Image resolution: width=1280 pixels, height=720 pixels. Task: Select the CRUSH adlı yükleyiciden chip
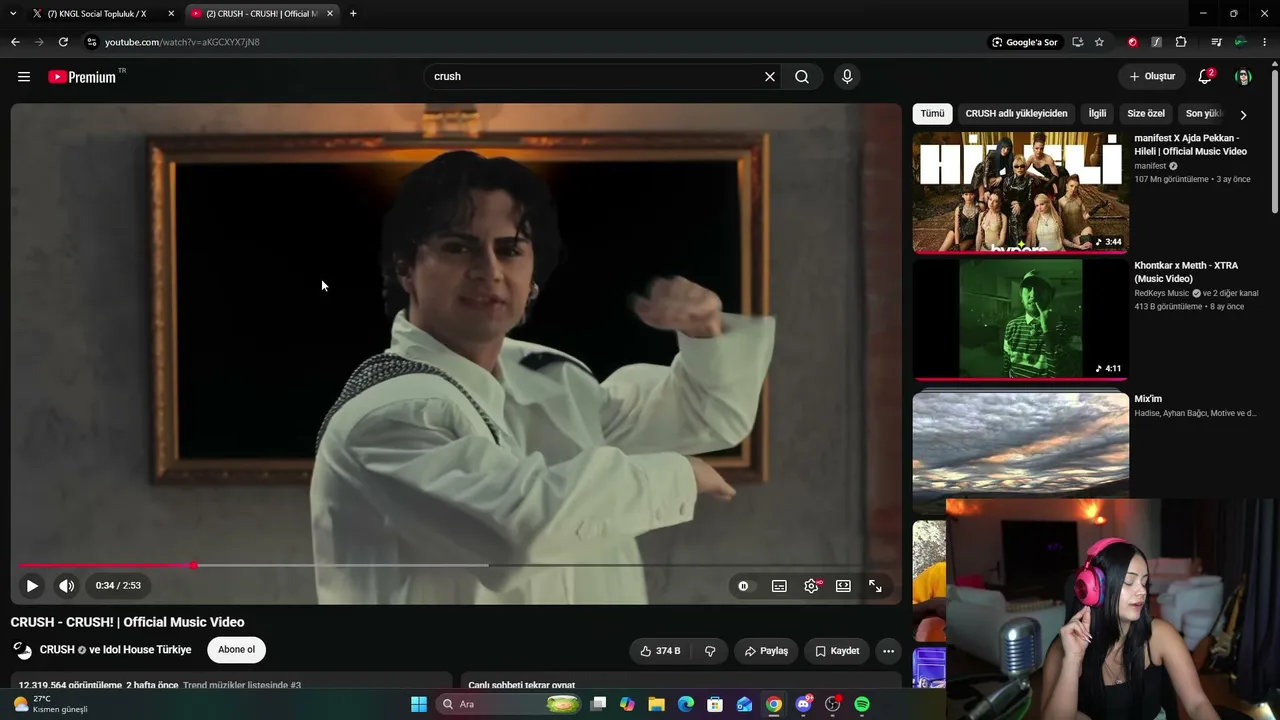pos(1016,114)
